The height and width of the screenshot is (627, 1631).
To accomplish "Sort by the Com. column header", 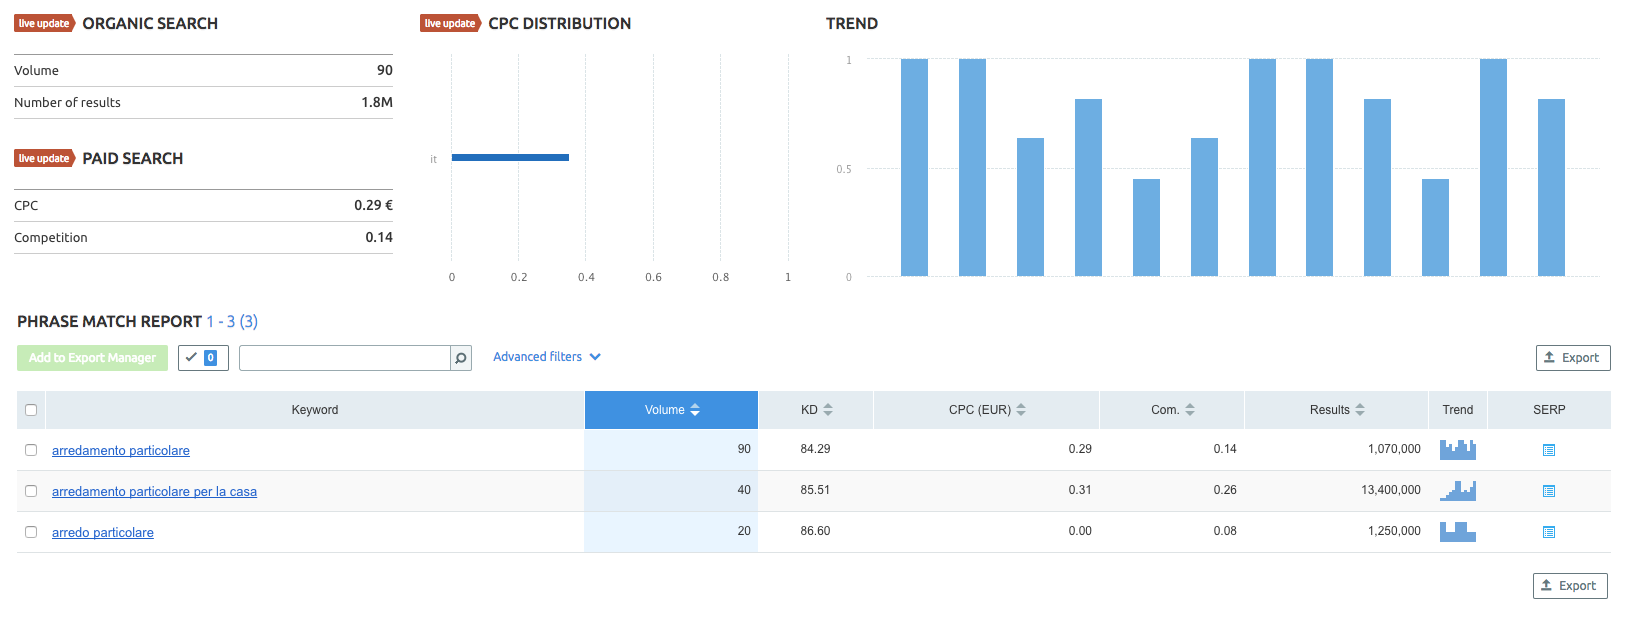I will click(1172, 410).
